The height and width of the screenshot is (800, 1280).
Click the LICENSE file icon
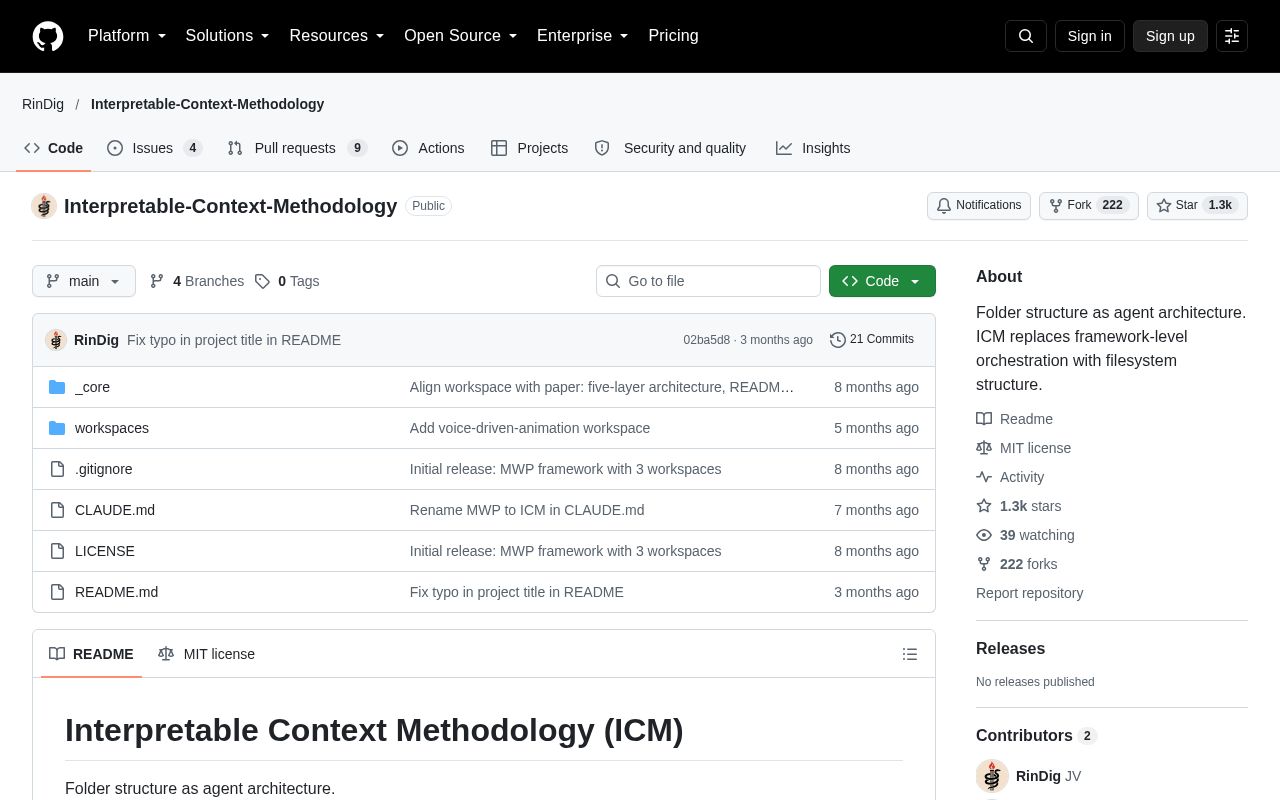click(x=57, y=551)
